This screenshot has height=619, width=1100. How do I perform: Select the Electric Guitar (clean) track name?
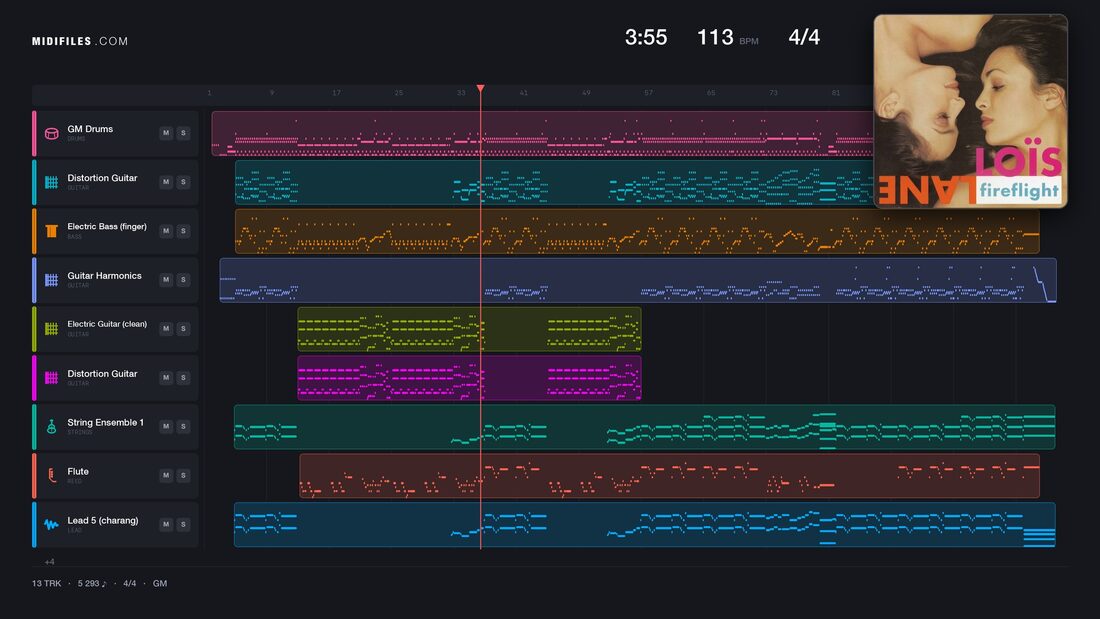tap(107, 324)
